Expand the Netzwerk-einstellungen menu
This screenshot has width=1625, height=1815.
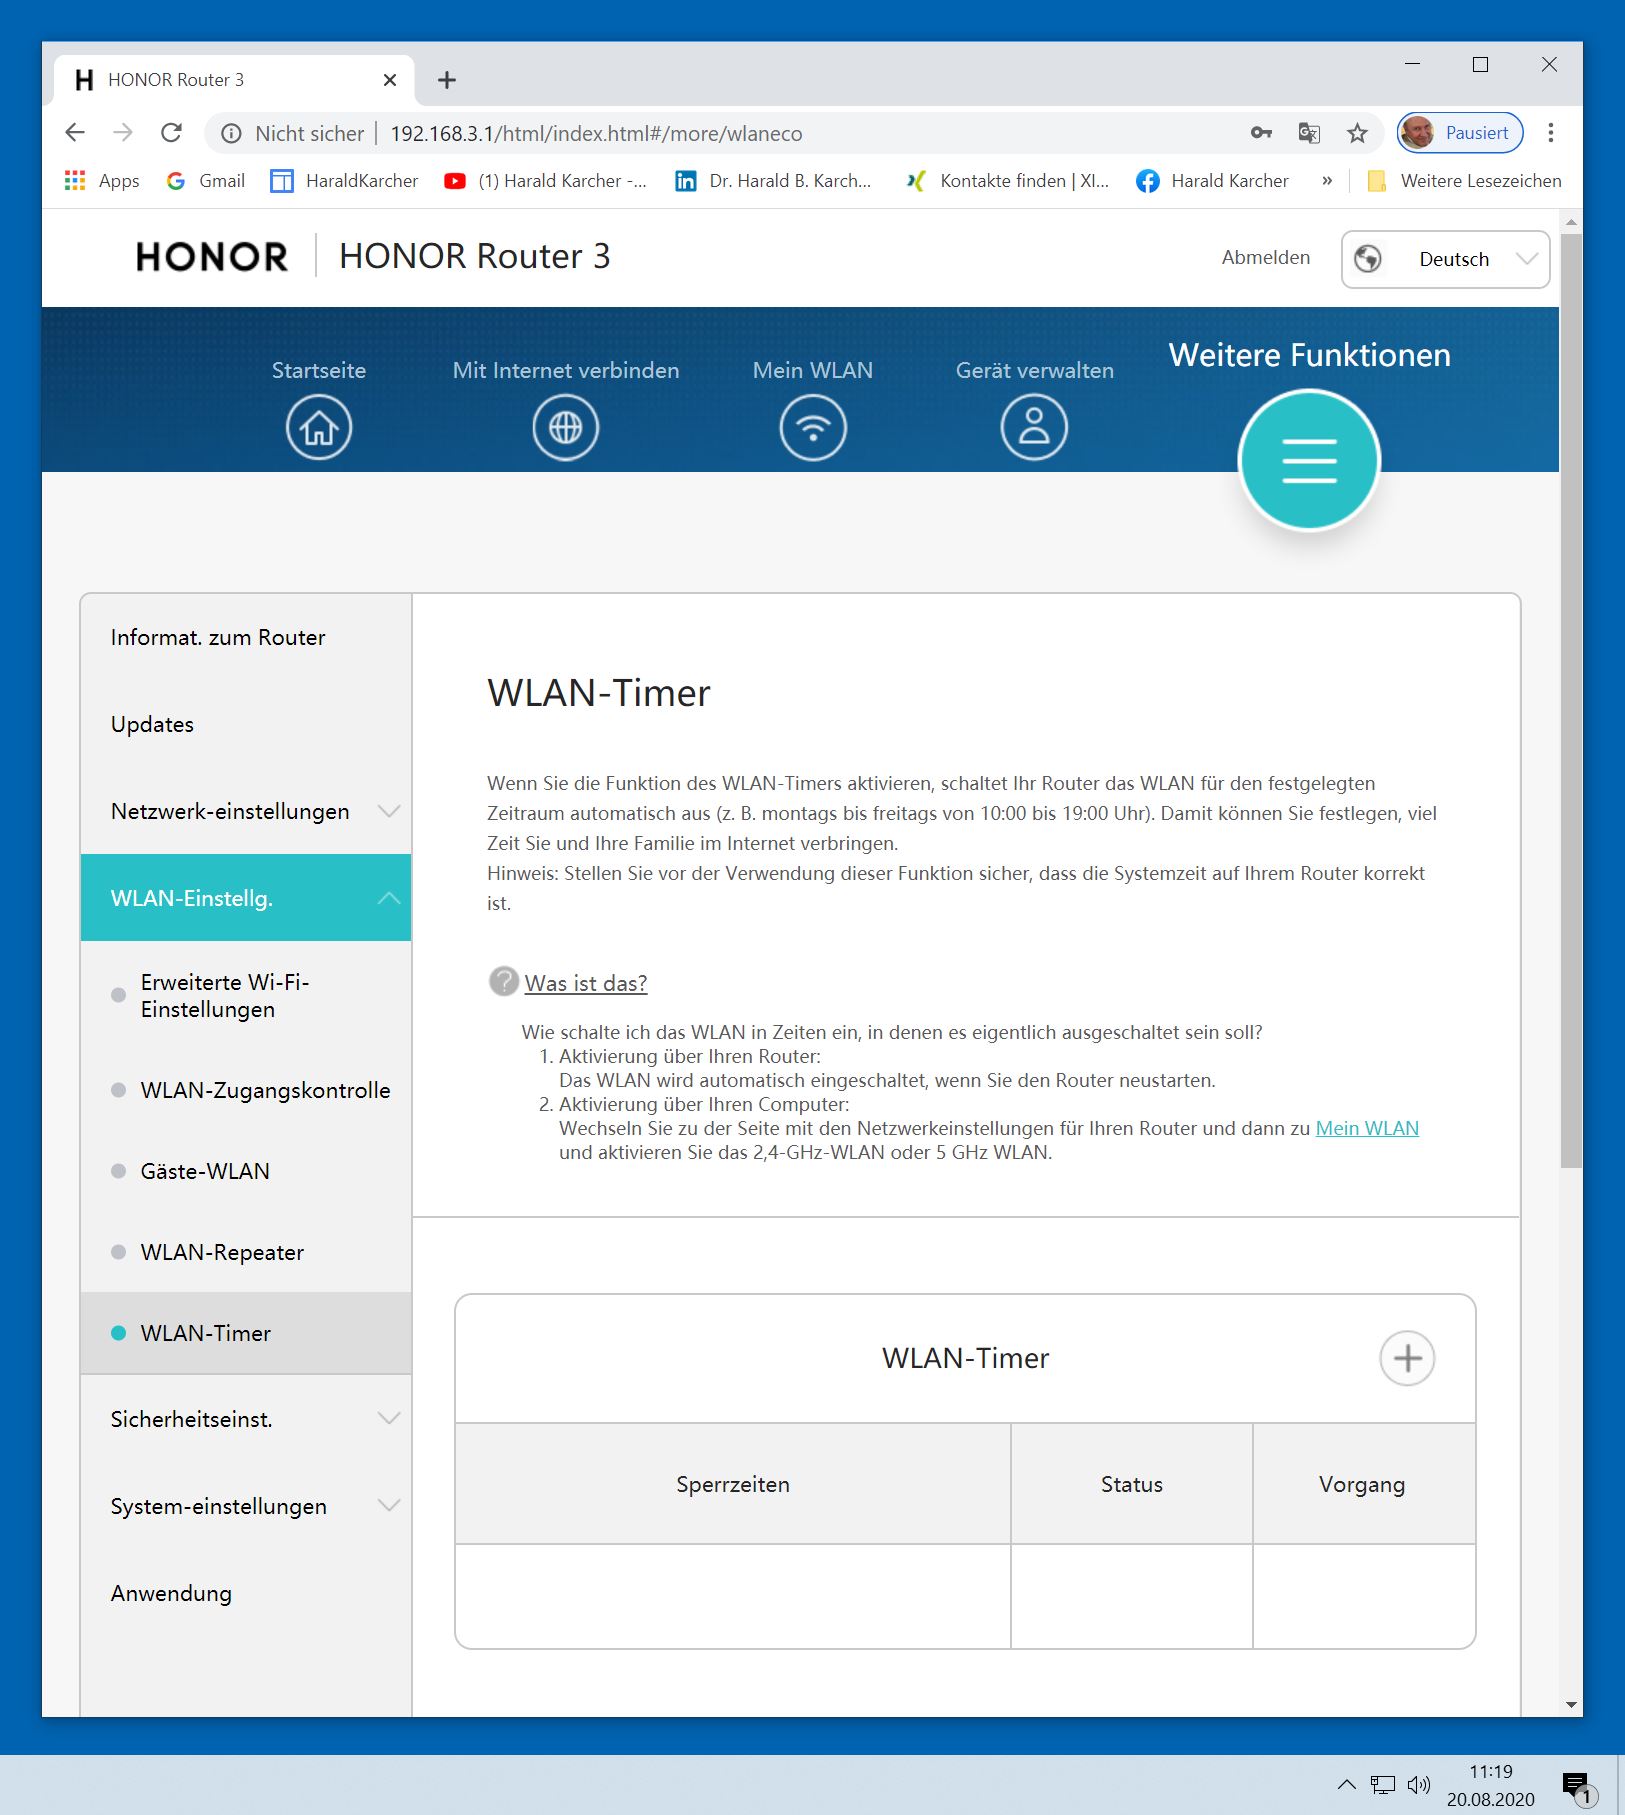point(246,811)
